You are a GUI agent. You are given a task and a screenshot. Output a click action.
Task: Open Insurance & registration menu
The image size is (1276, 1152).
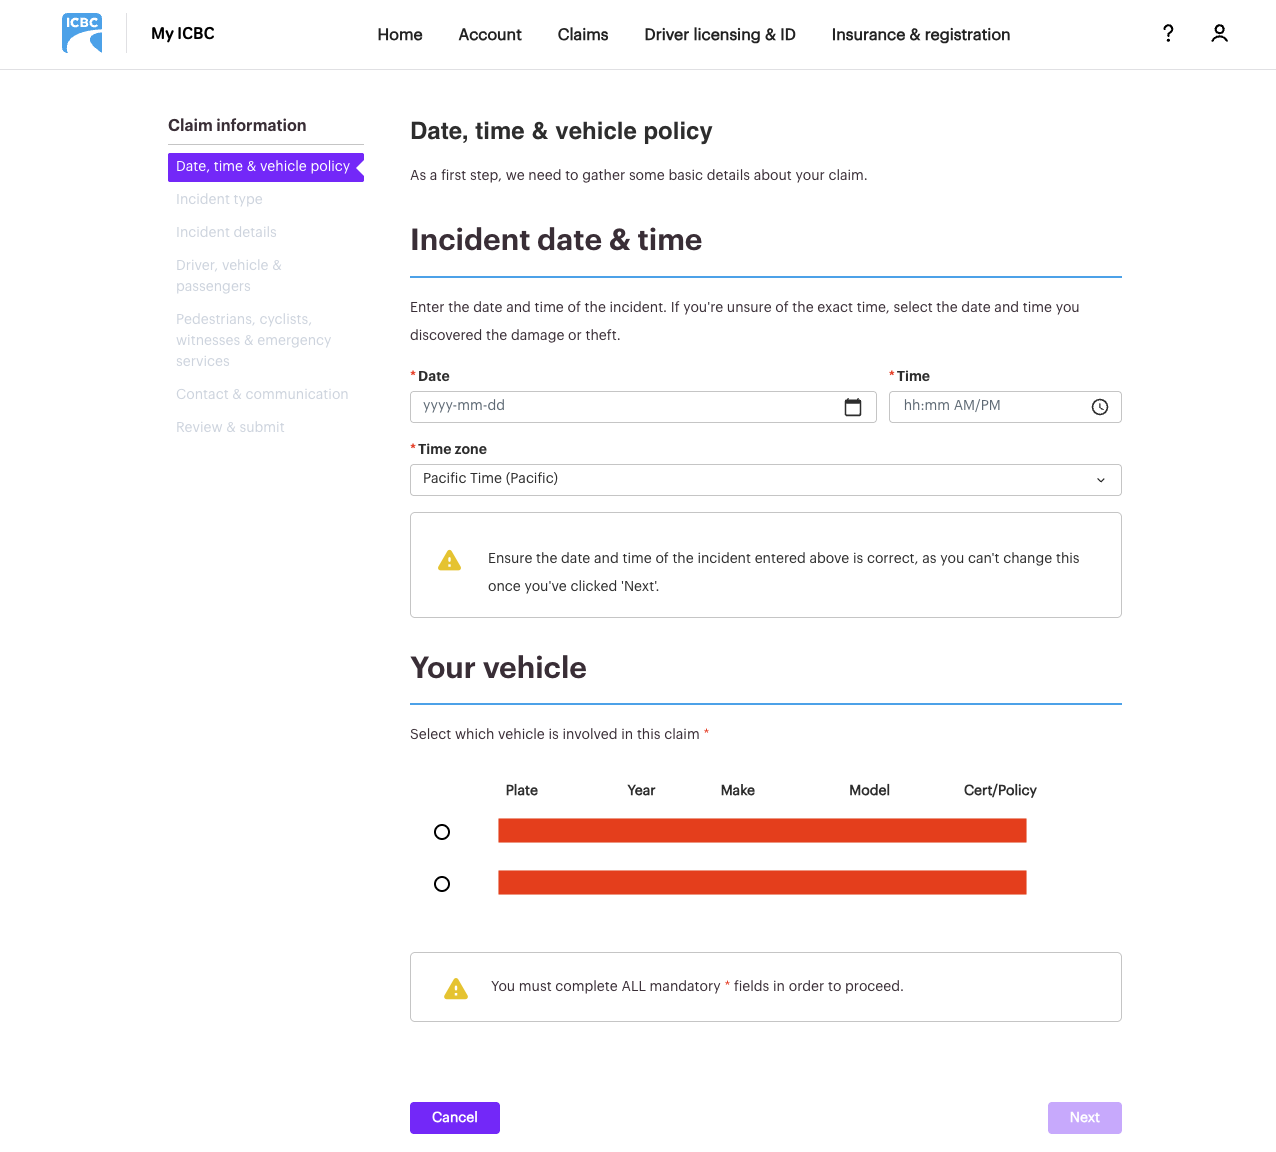point(921,35)
